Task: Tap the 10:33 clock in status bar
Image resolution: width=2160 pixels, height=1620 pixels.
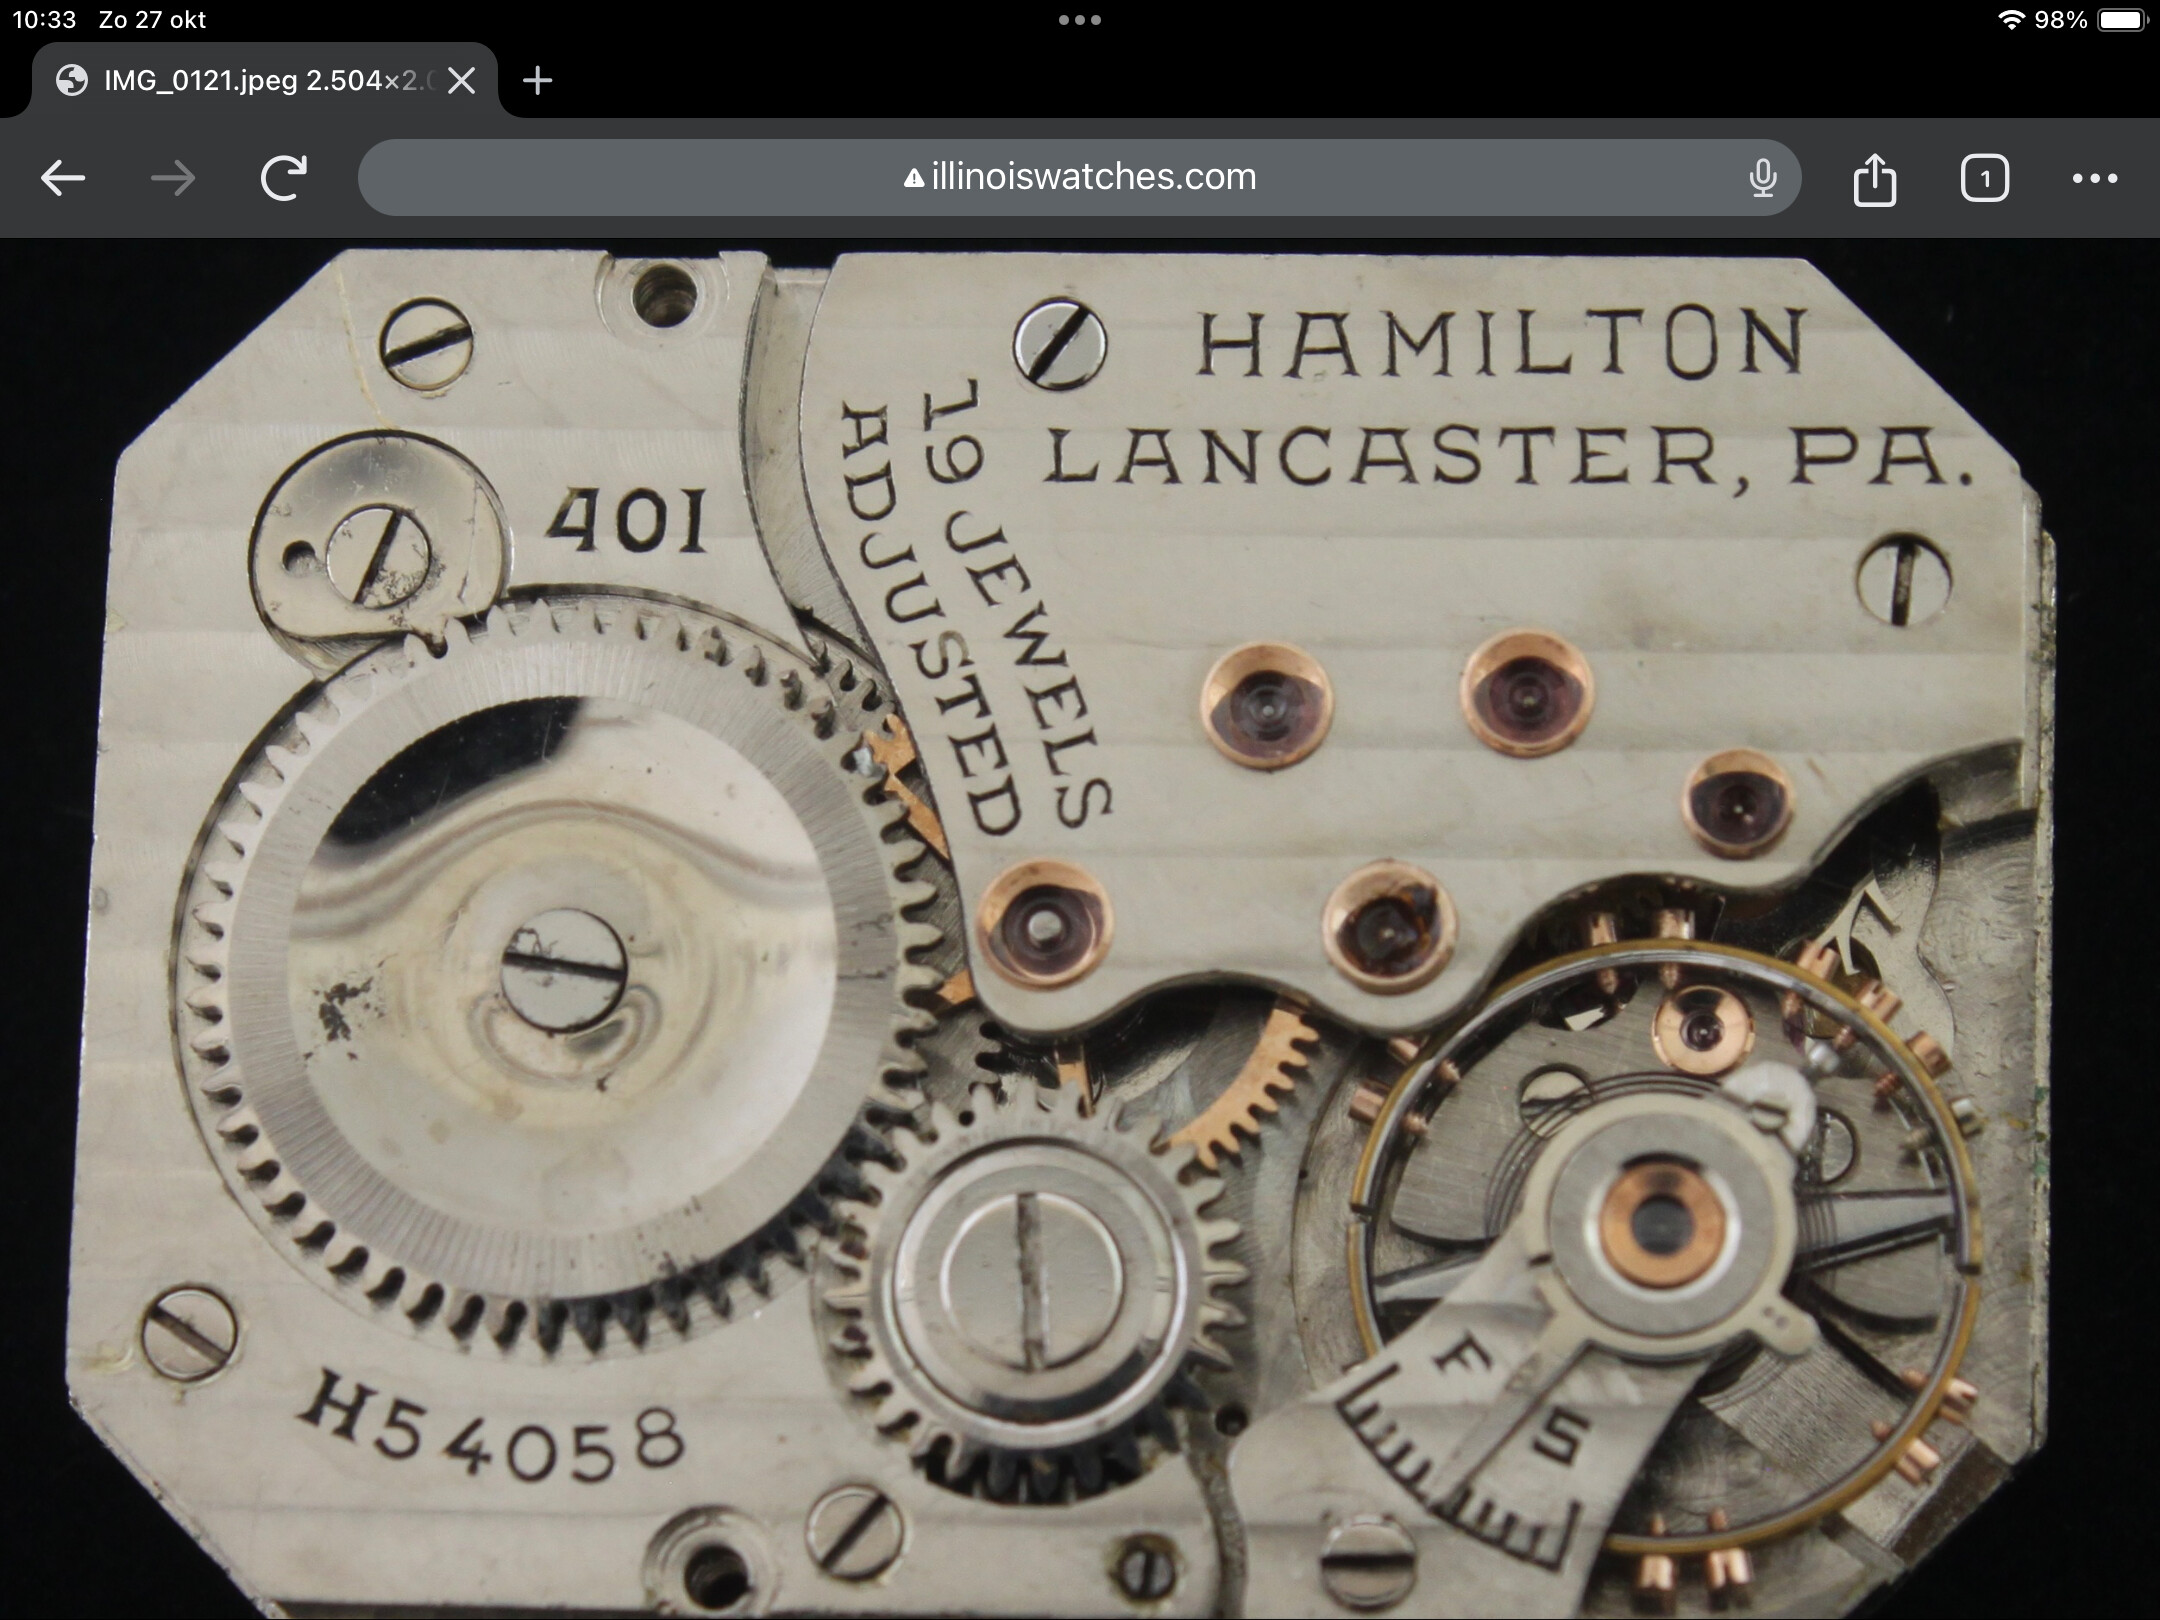Action: point(44,19)
